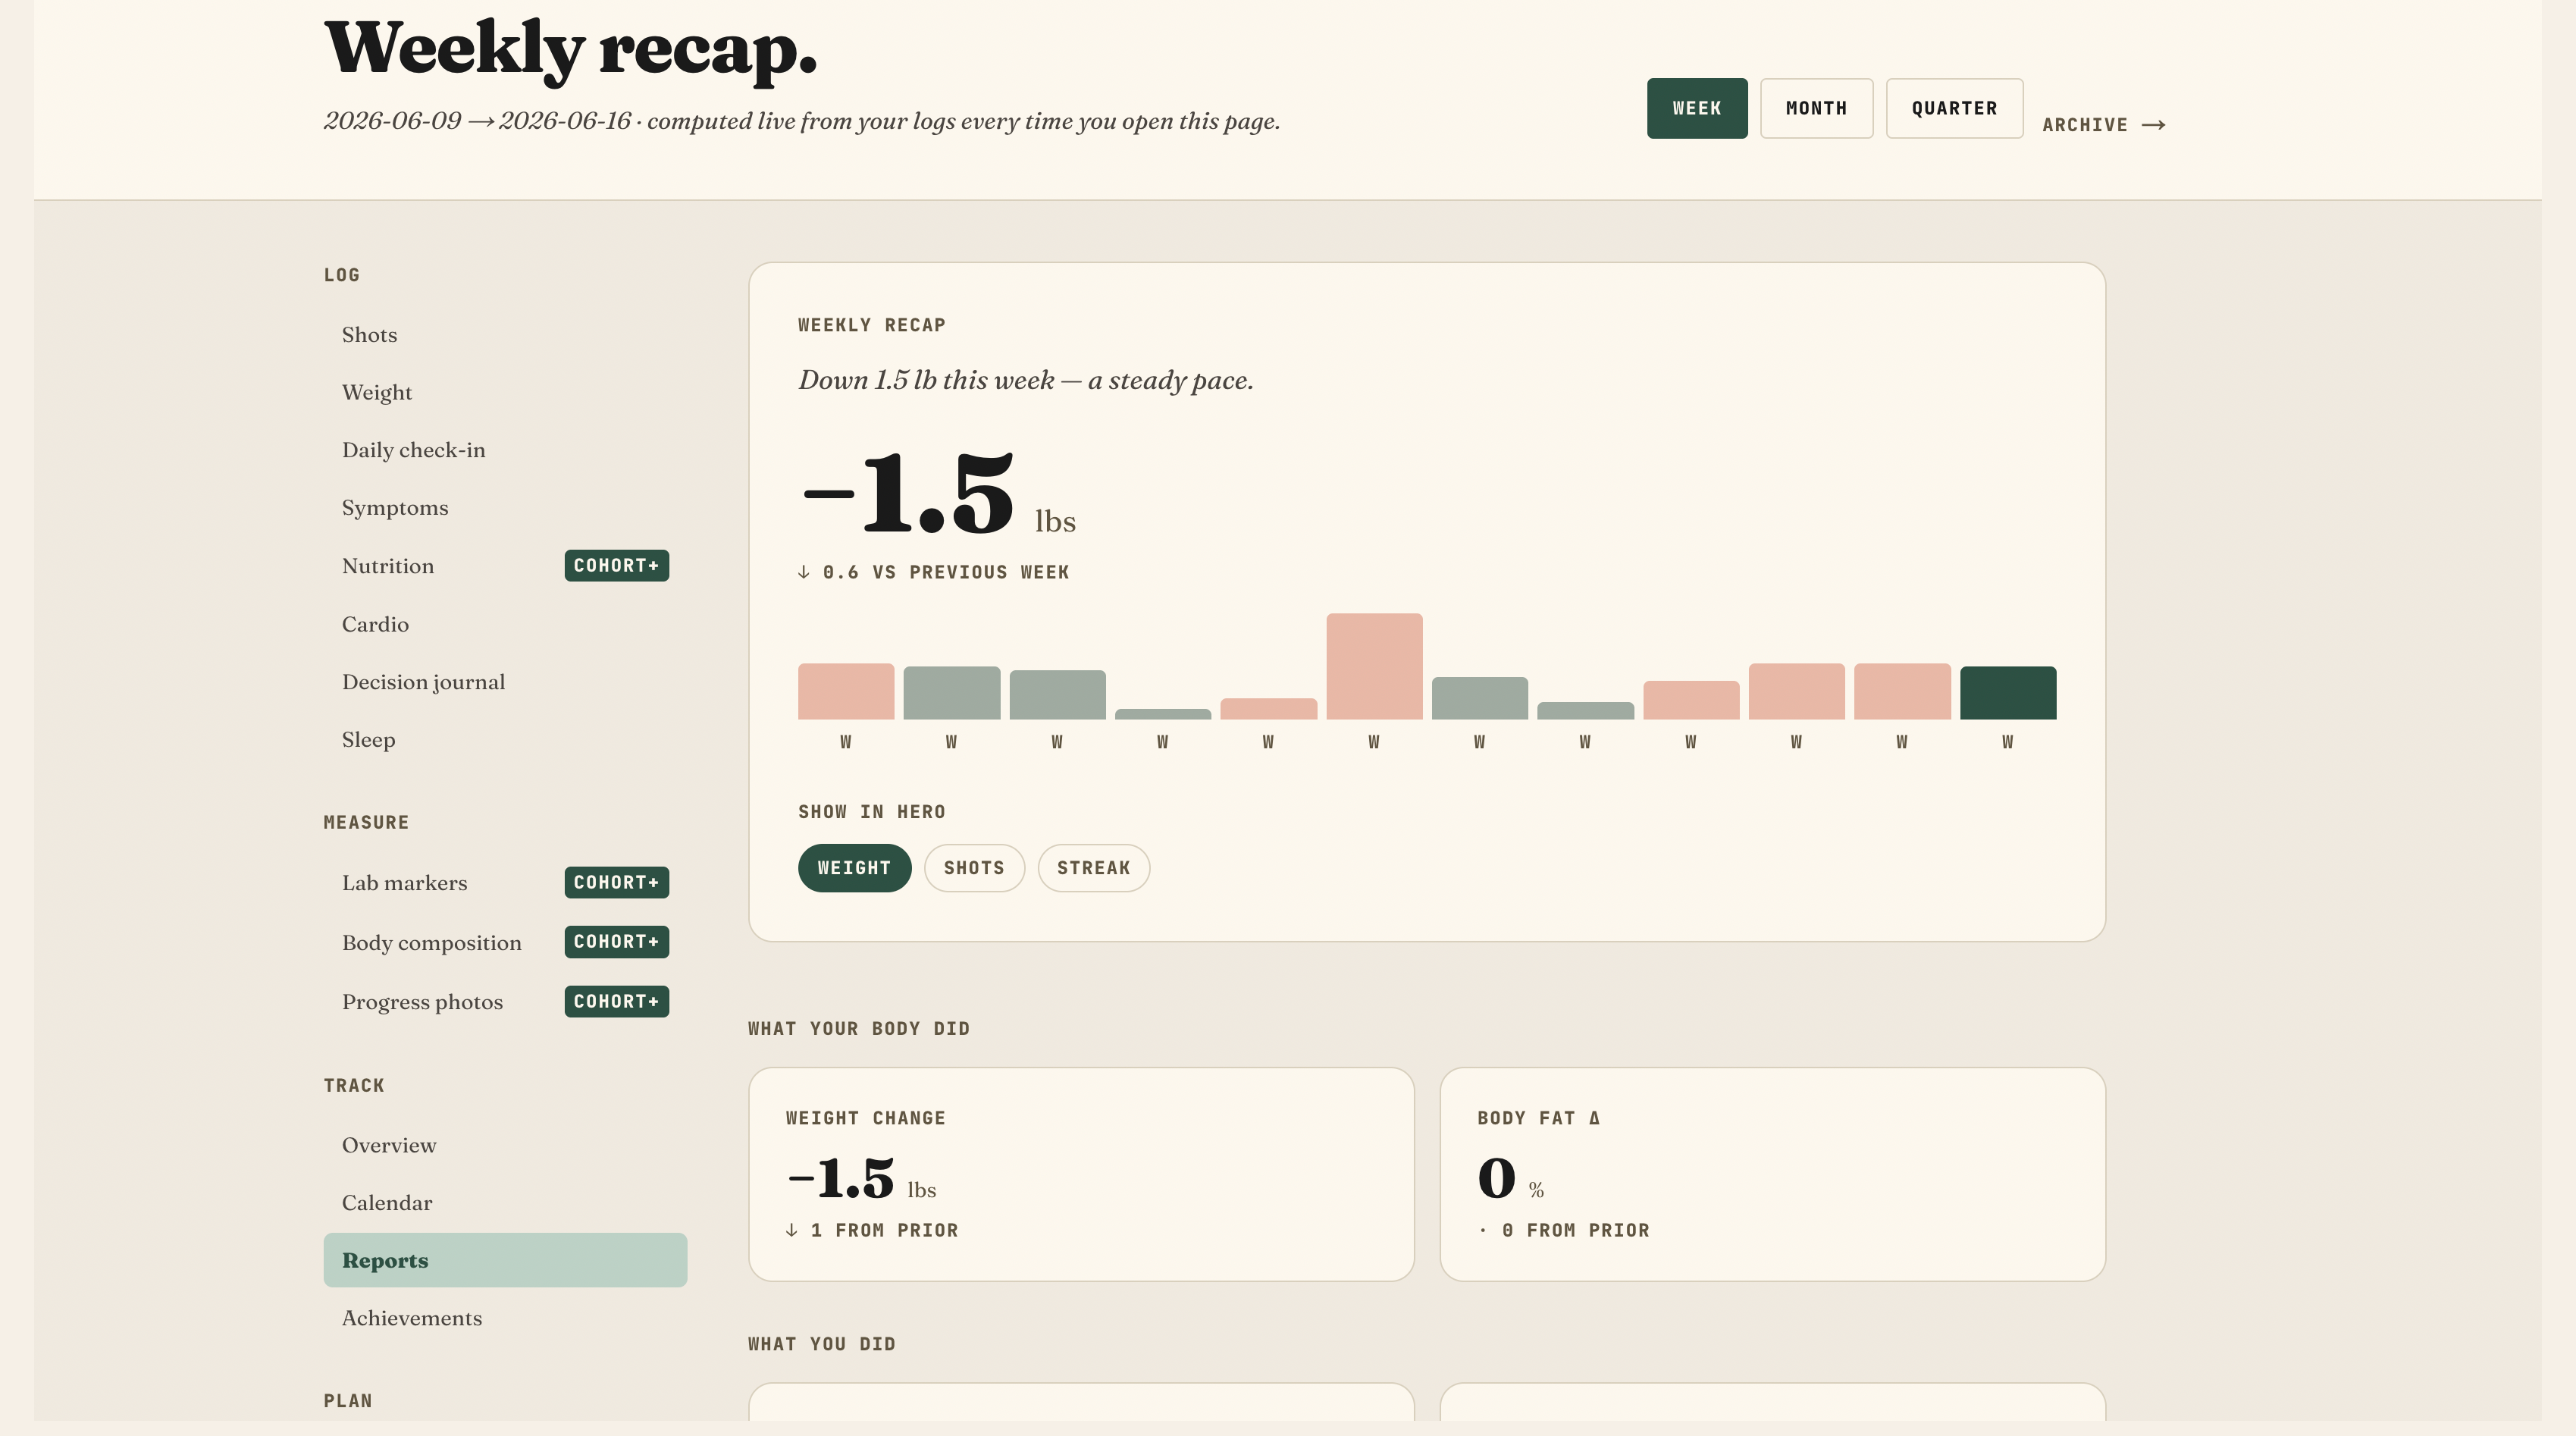This screenshot has width=2576, height=1436.
Task: Click the COHORT+ badge next to Lab markers
Action: pyautogui.click(x=616, y=883)
